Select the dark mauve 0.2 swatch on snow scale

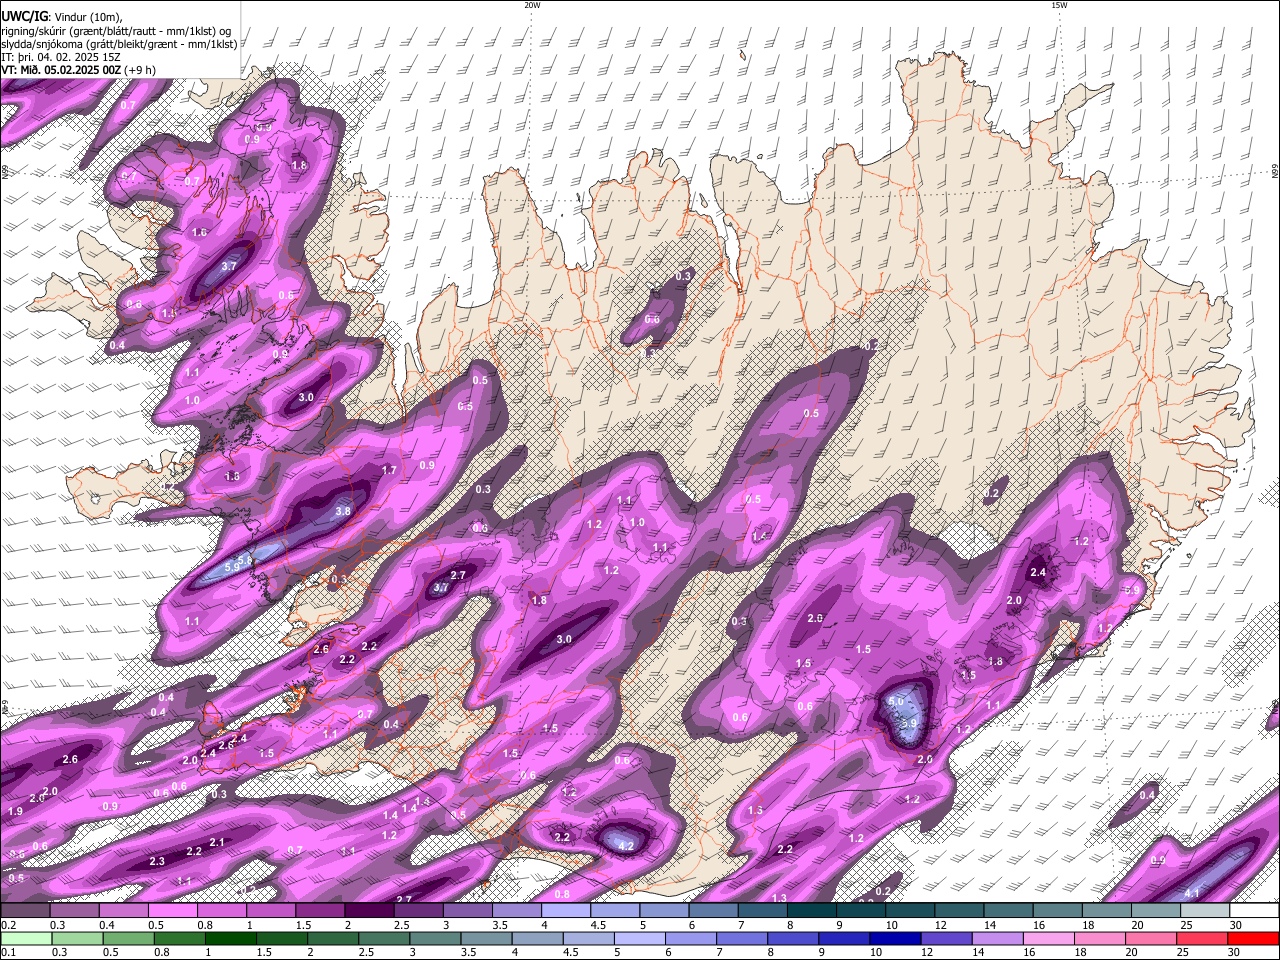click(25, 911)
